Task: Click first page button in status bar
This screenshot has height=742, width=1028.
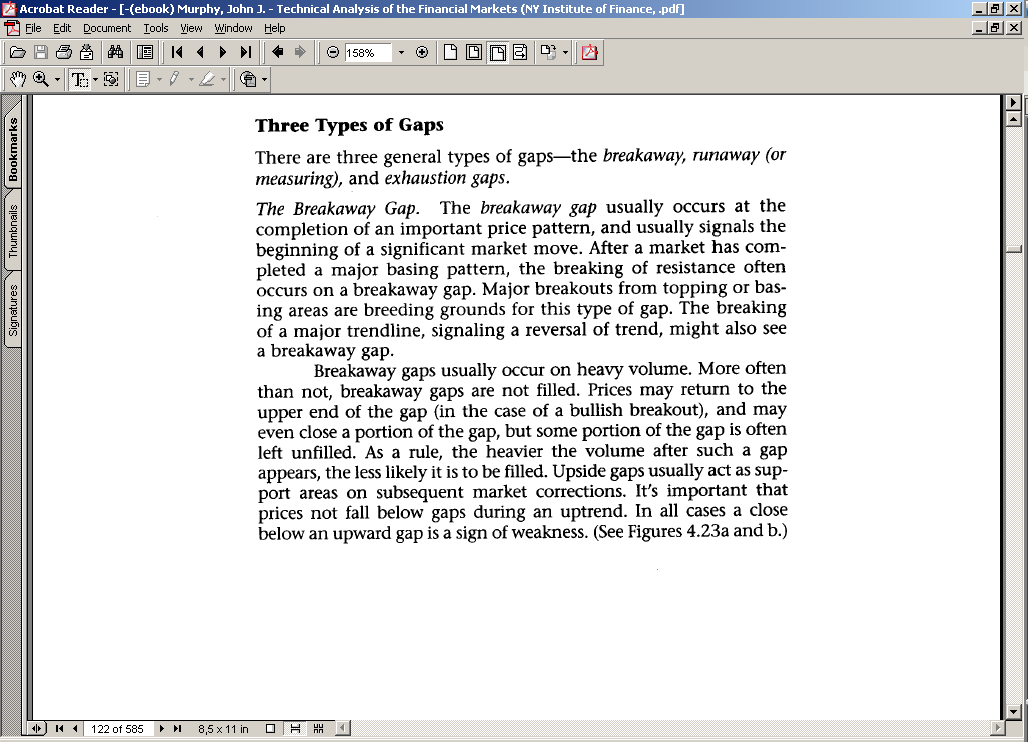Action: coord(60,728)
